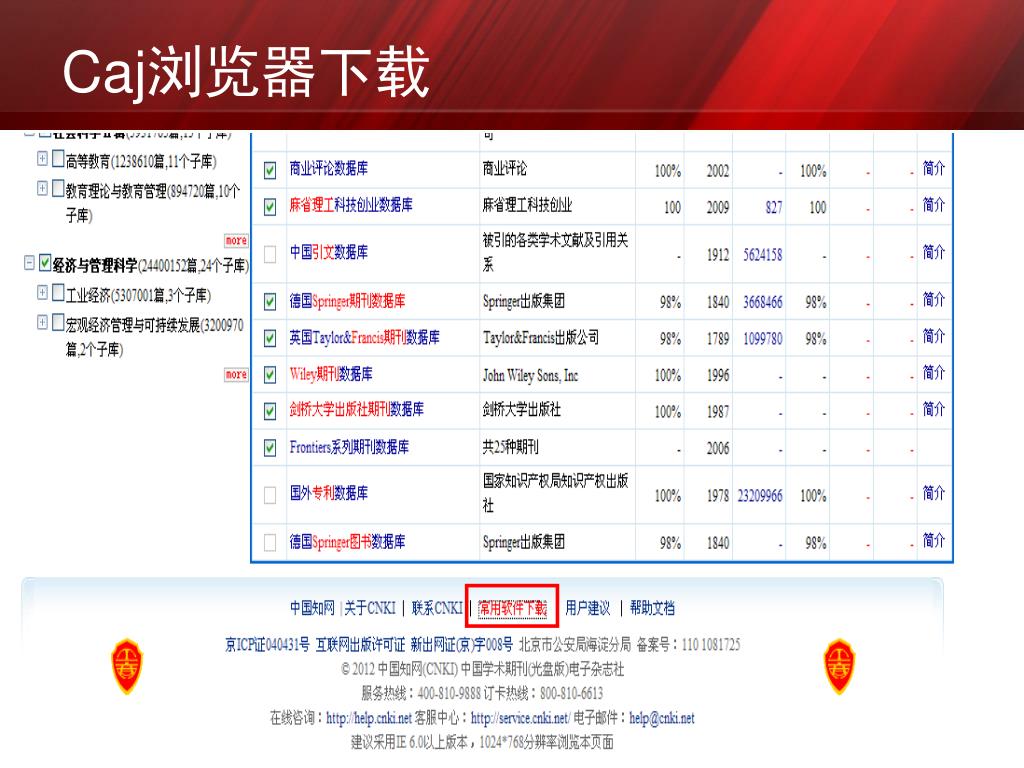The height and width of the screenshot is (768, 1024).
Task: Click the 京ICP证040431号 link
Action: 267,645
